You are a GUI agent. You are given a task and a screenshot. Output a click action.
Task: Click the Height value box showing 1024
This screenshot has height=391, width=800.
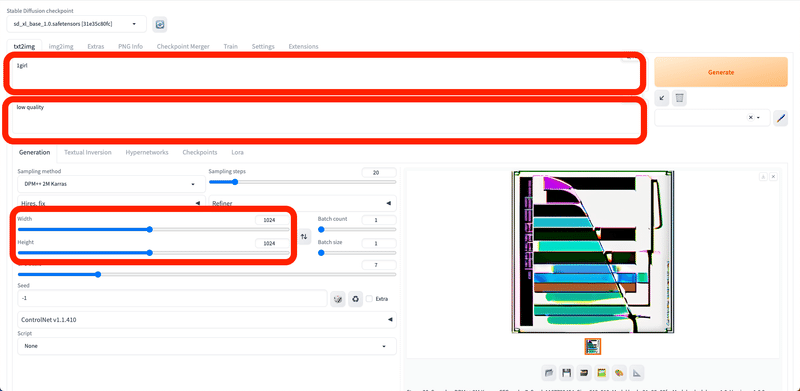[272, 243]
